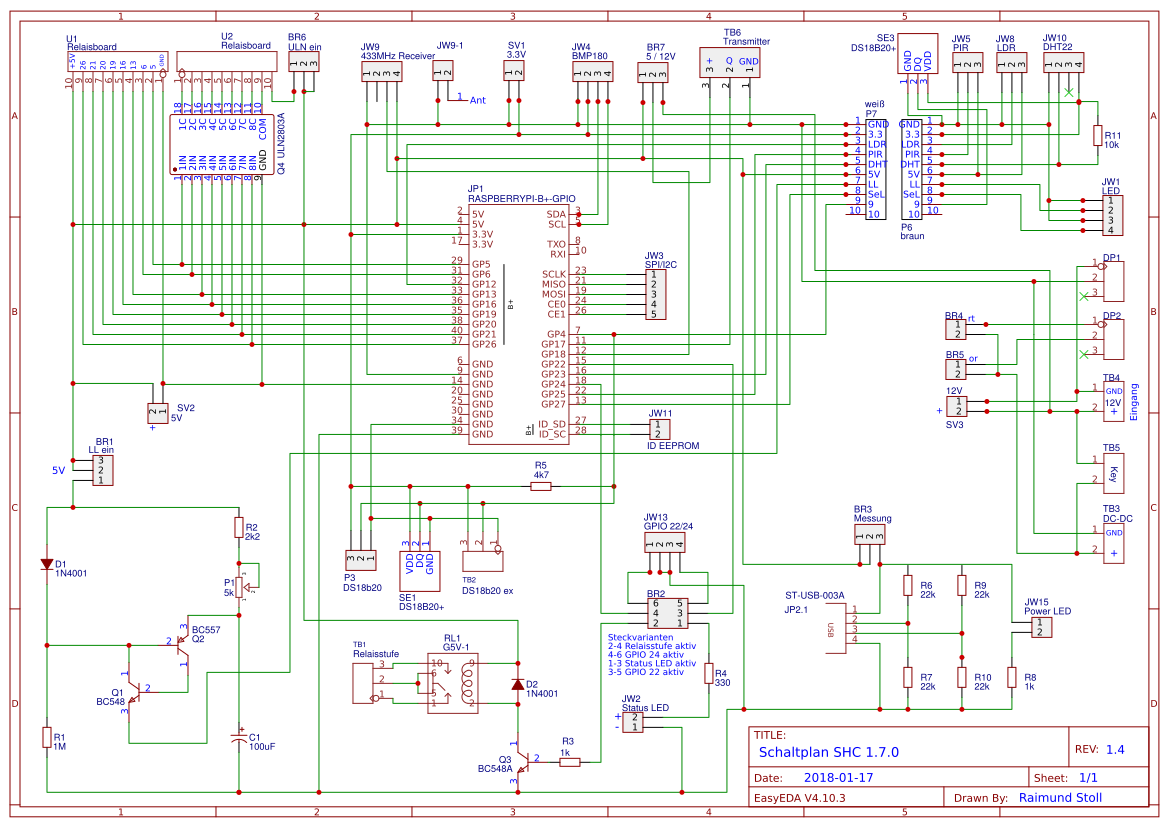1170x828 pixels.
Task: Click the JW10 DHT22 connector symbol
Action: [1064, 63]
